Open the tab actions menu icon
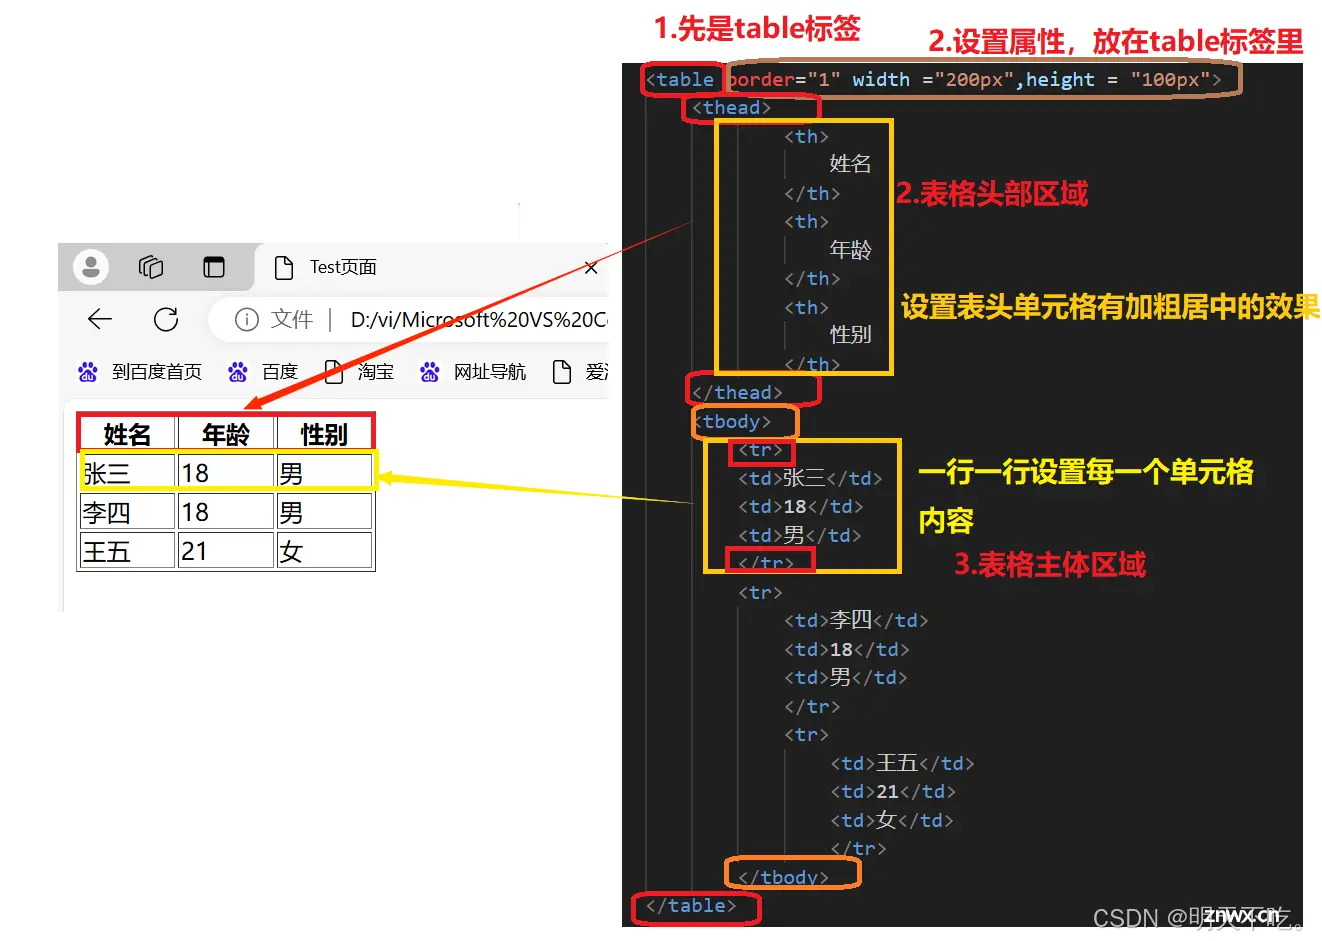This screenshot has height=941, width=1322. [214, 267]
